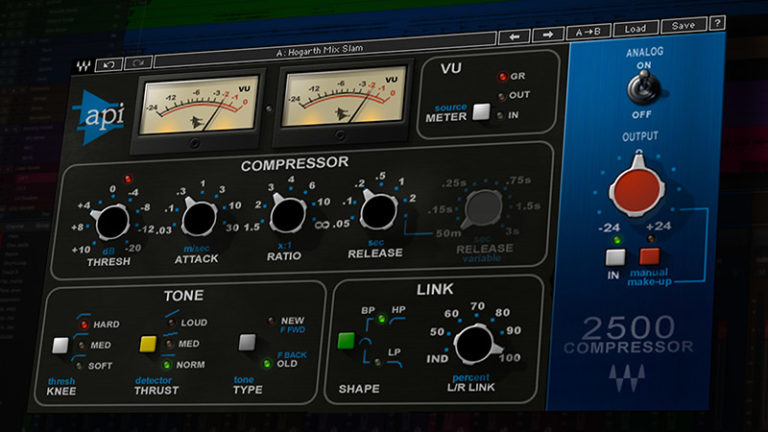Click the Save preset button
768x432 pixels.
[x=683, y=25]
